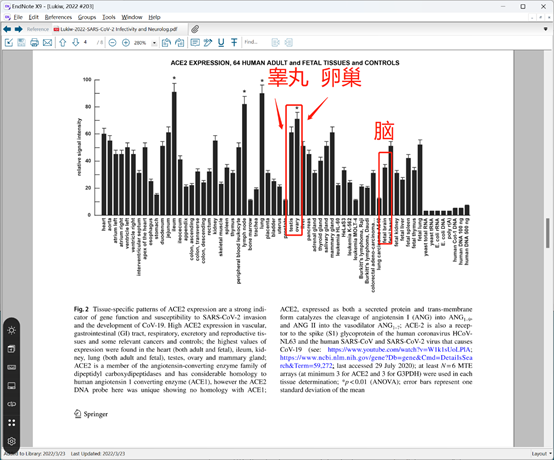Expand the tab bar options arrow
The height and width of the screenshot is (460, 554).
pyautogui.click(x=546, y=29)
